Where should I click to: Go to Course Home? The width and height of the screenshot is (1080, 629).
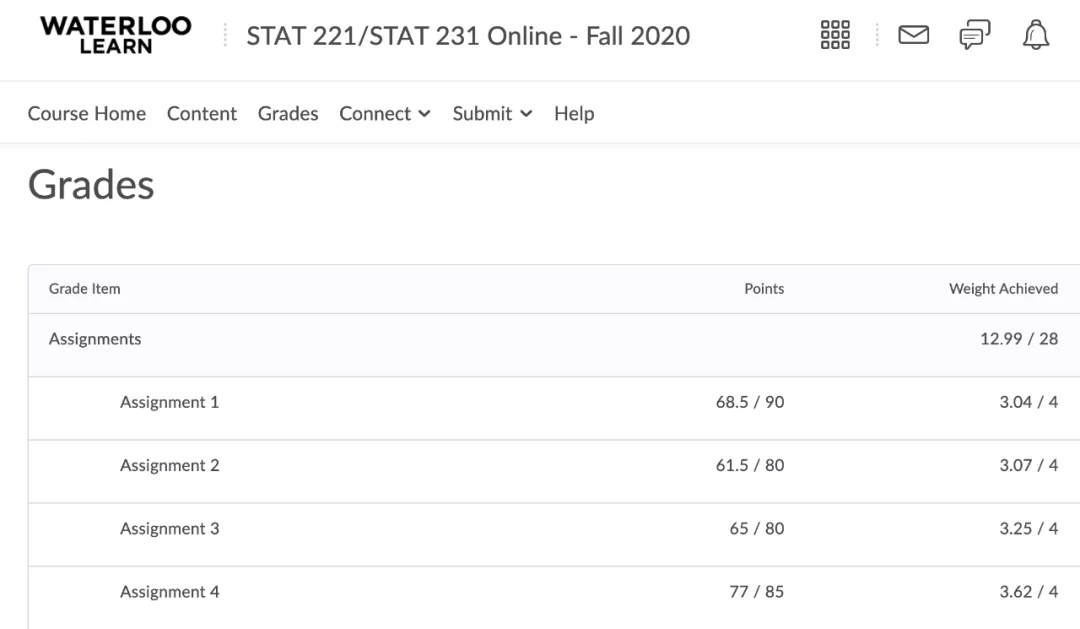pyautogui.click(x=87, y=114)
